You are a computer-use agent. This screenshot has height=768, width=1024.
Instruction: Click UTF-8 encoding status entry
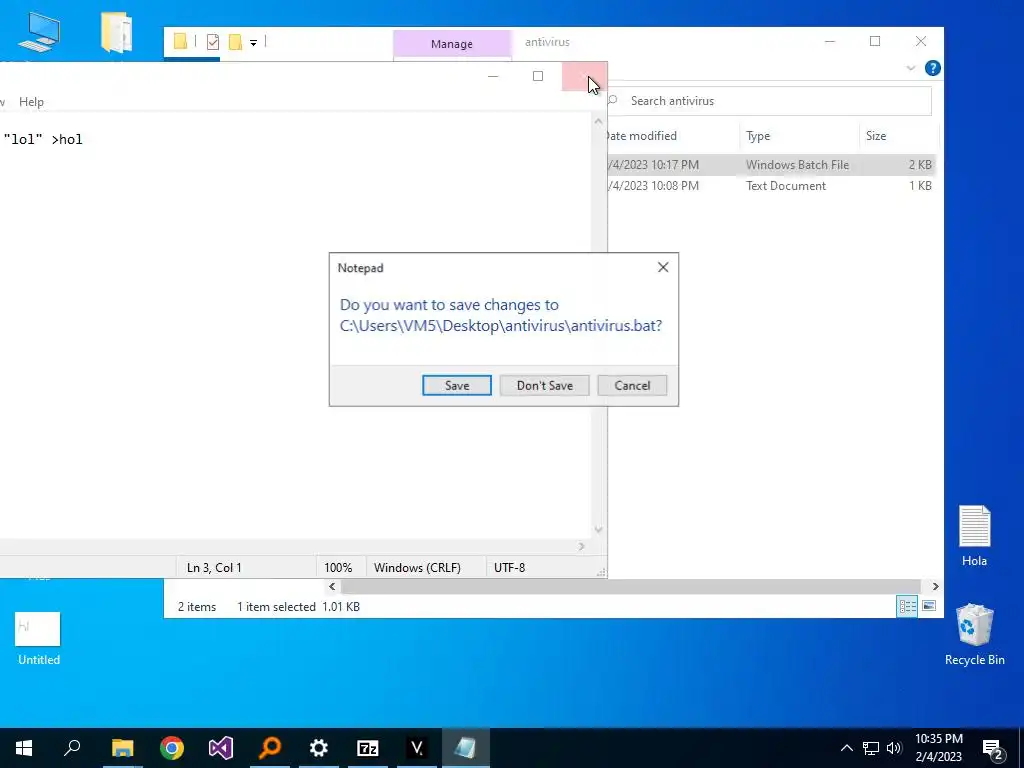[x=509, y=568]
